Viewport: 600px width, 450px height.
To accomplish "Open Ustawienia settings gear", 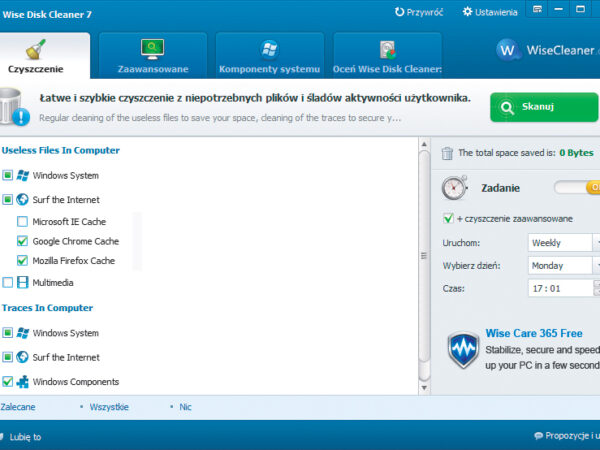I will pyautogui.click(x=467, y=12).
